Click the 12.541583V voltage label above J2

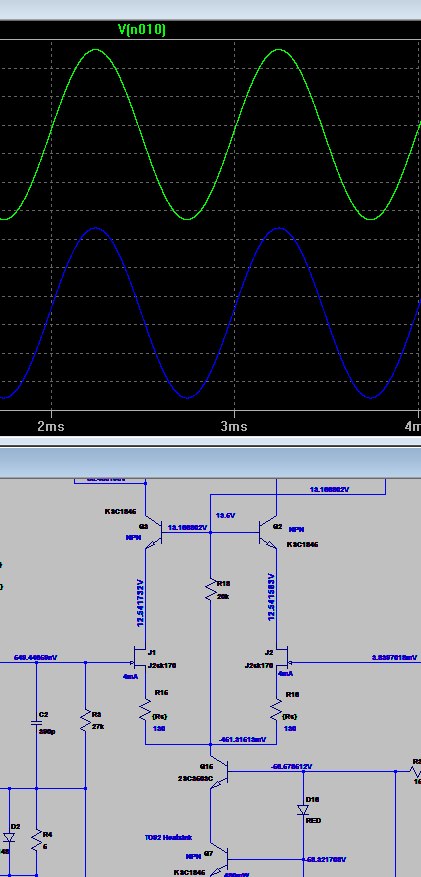coord(271,597)
